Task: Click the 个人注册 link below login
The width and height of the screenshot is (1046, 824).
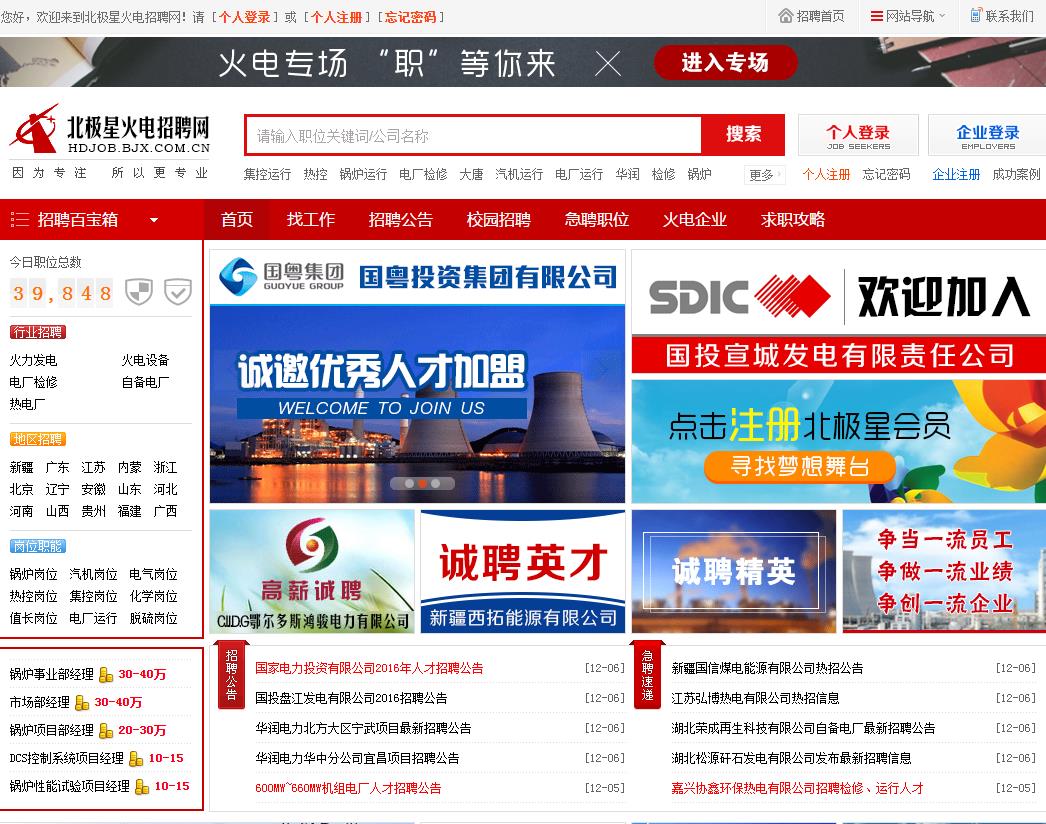Action: pyautogui.click(x=826, y=174)
